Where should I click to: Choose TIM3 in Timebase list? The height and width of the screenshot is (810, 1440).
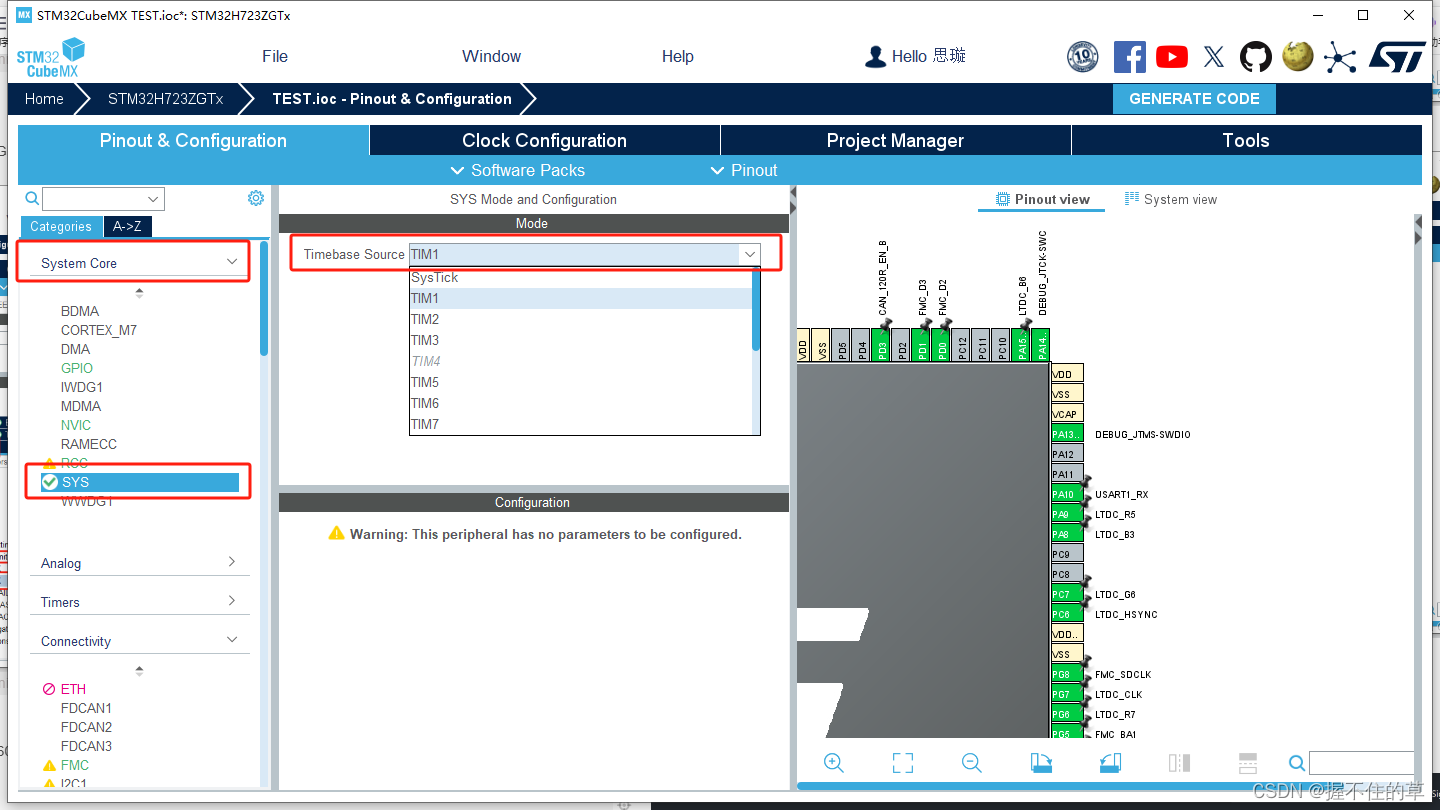tap(580, 340)
